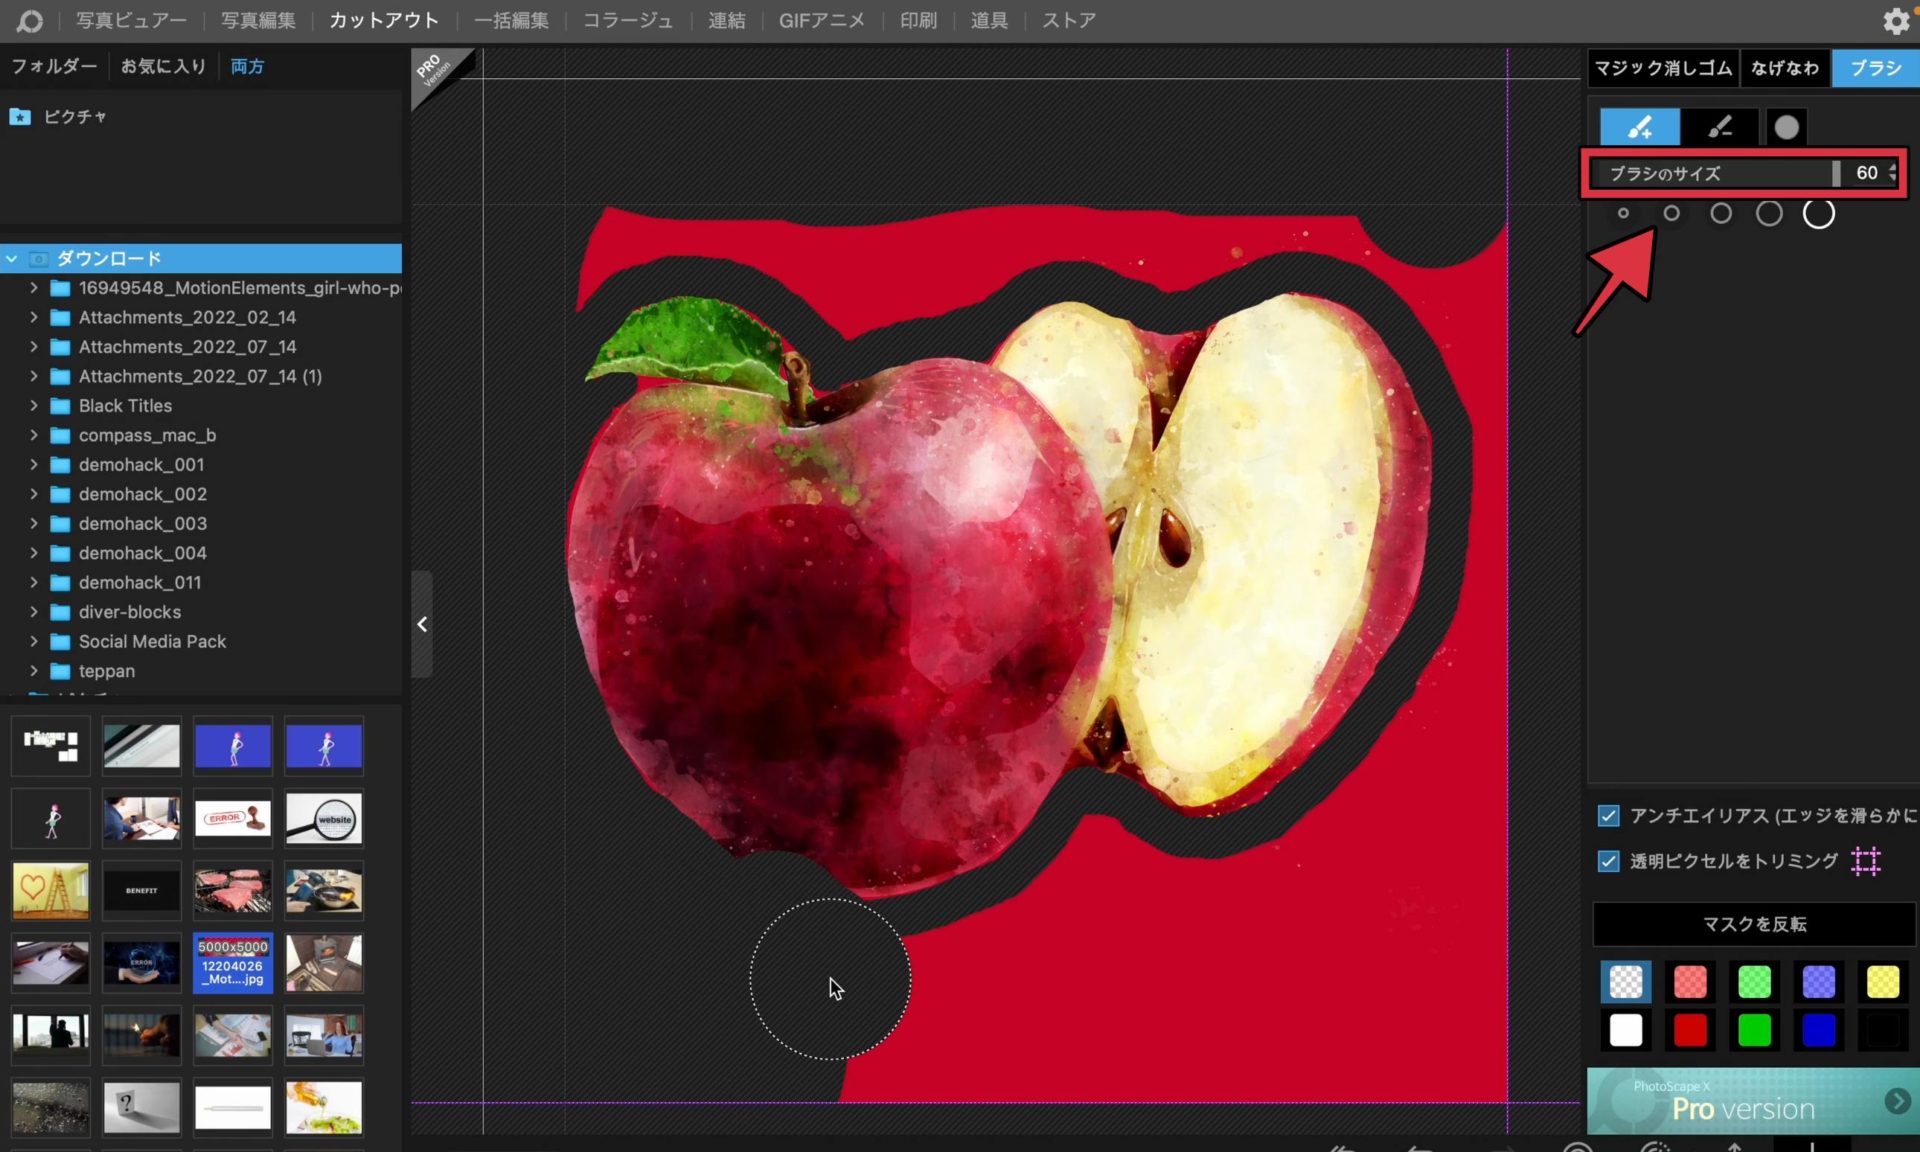Select the subtract brush tool icon
1920x1152 pixels.
tap(1719, 127)
